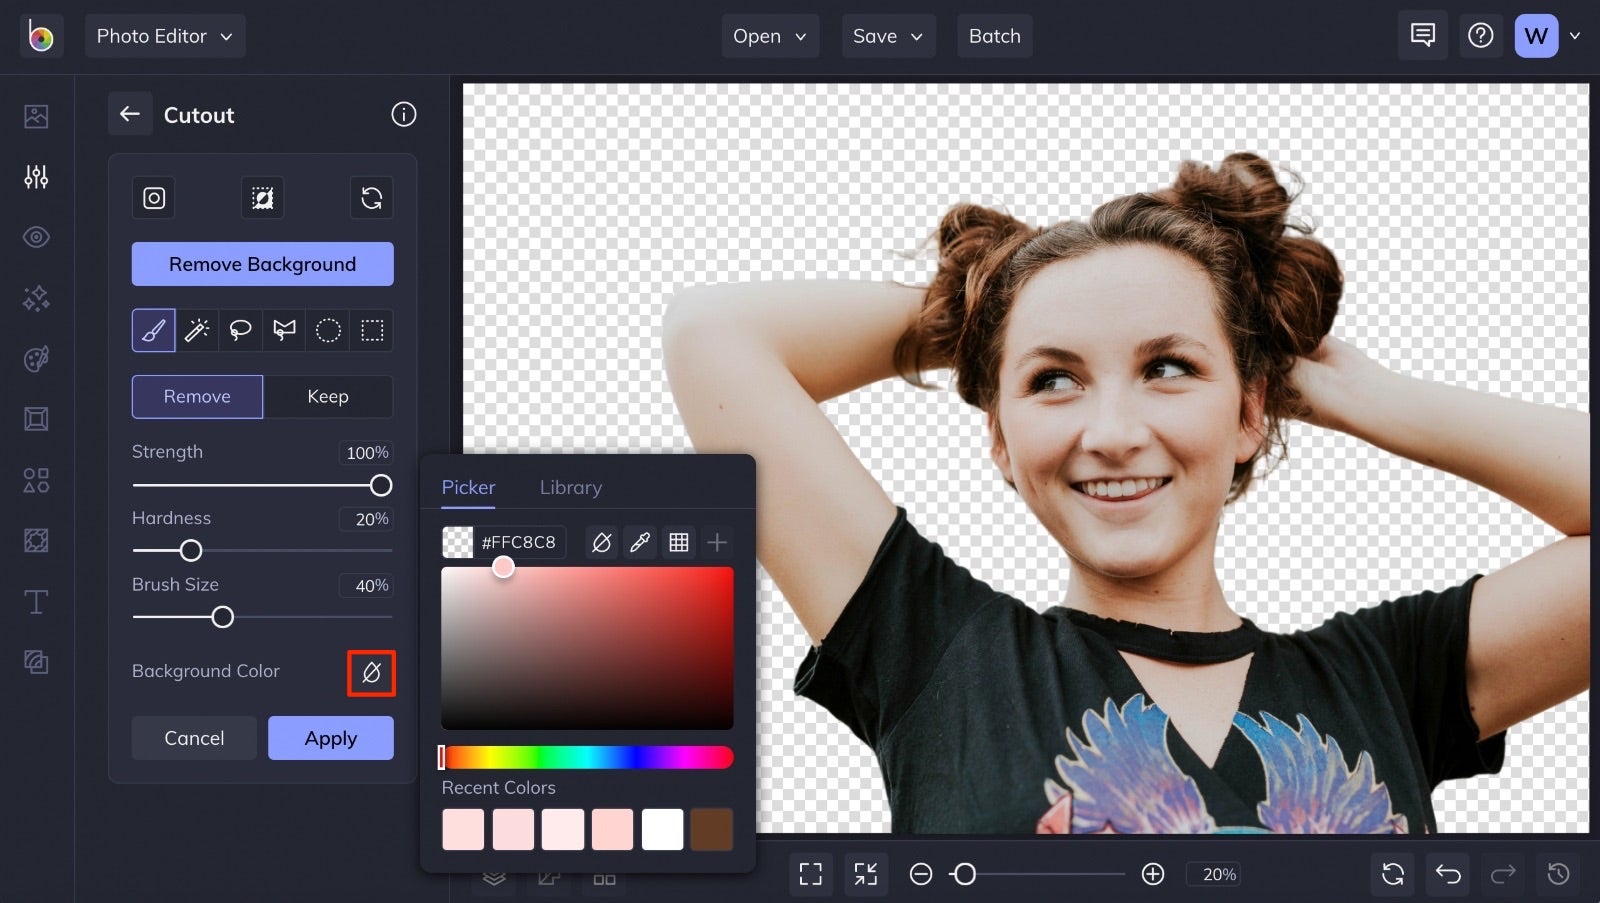Open the Photo Editor mode dropdown
1600x903 pixels.
tap(165, 35)
